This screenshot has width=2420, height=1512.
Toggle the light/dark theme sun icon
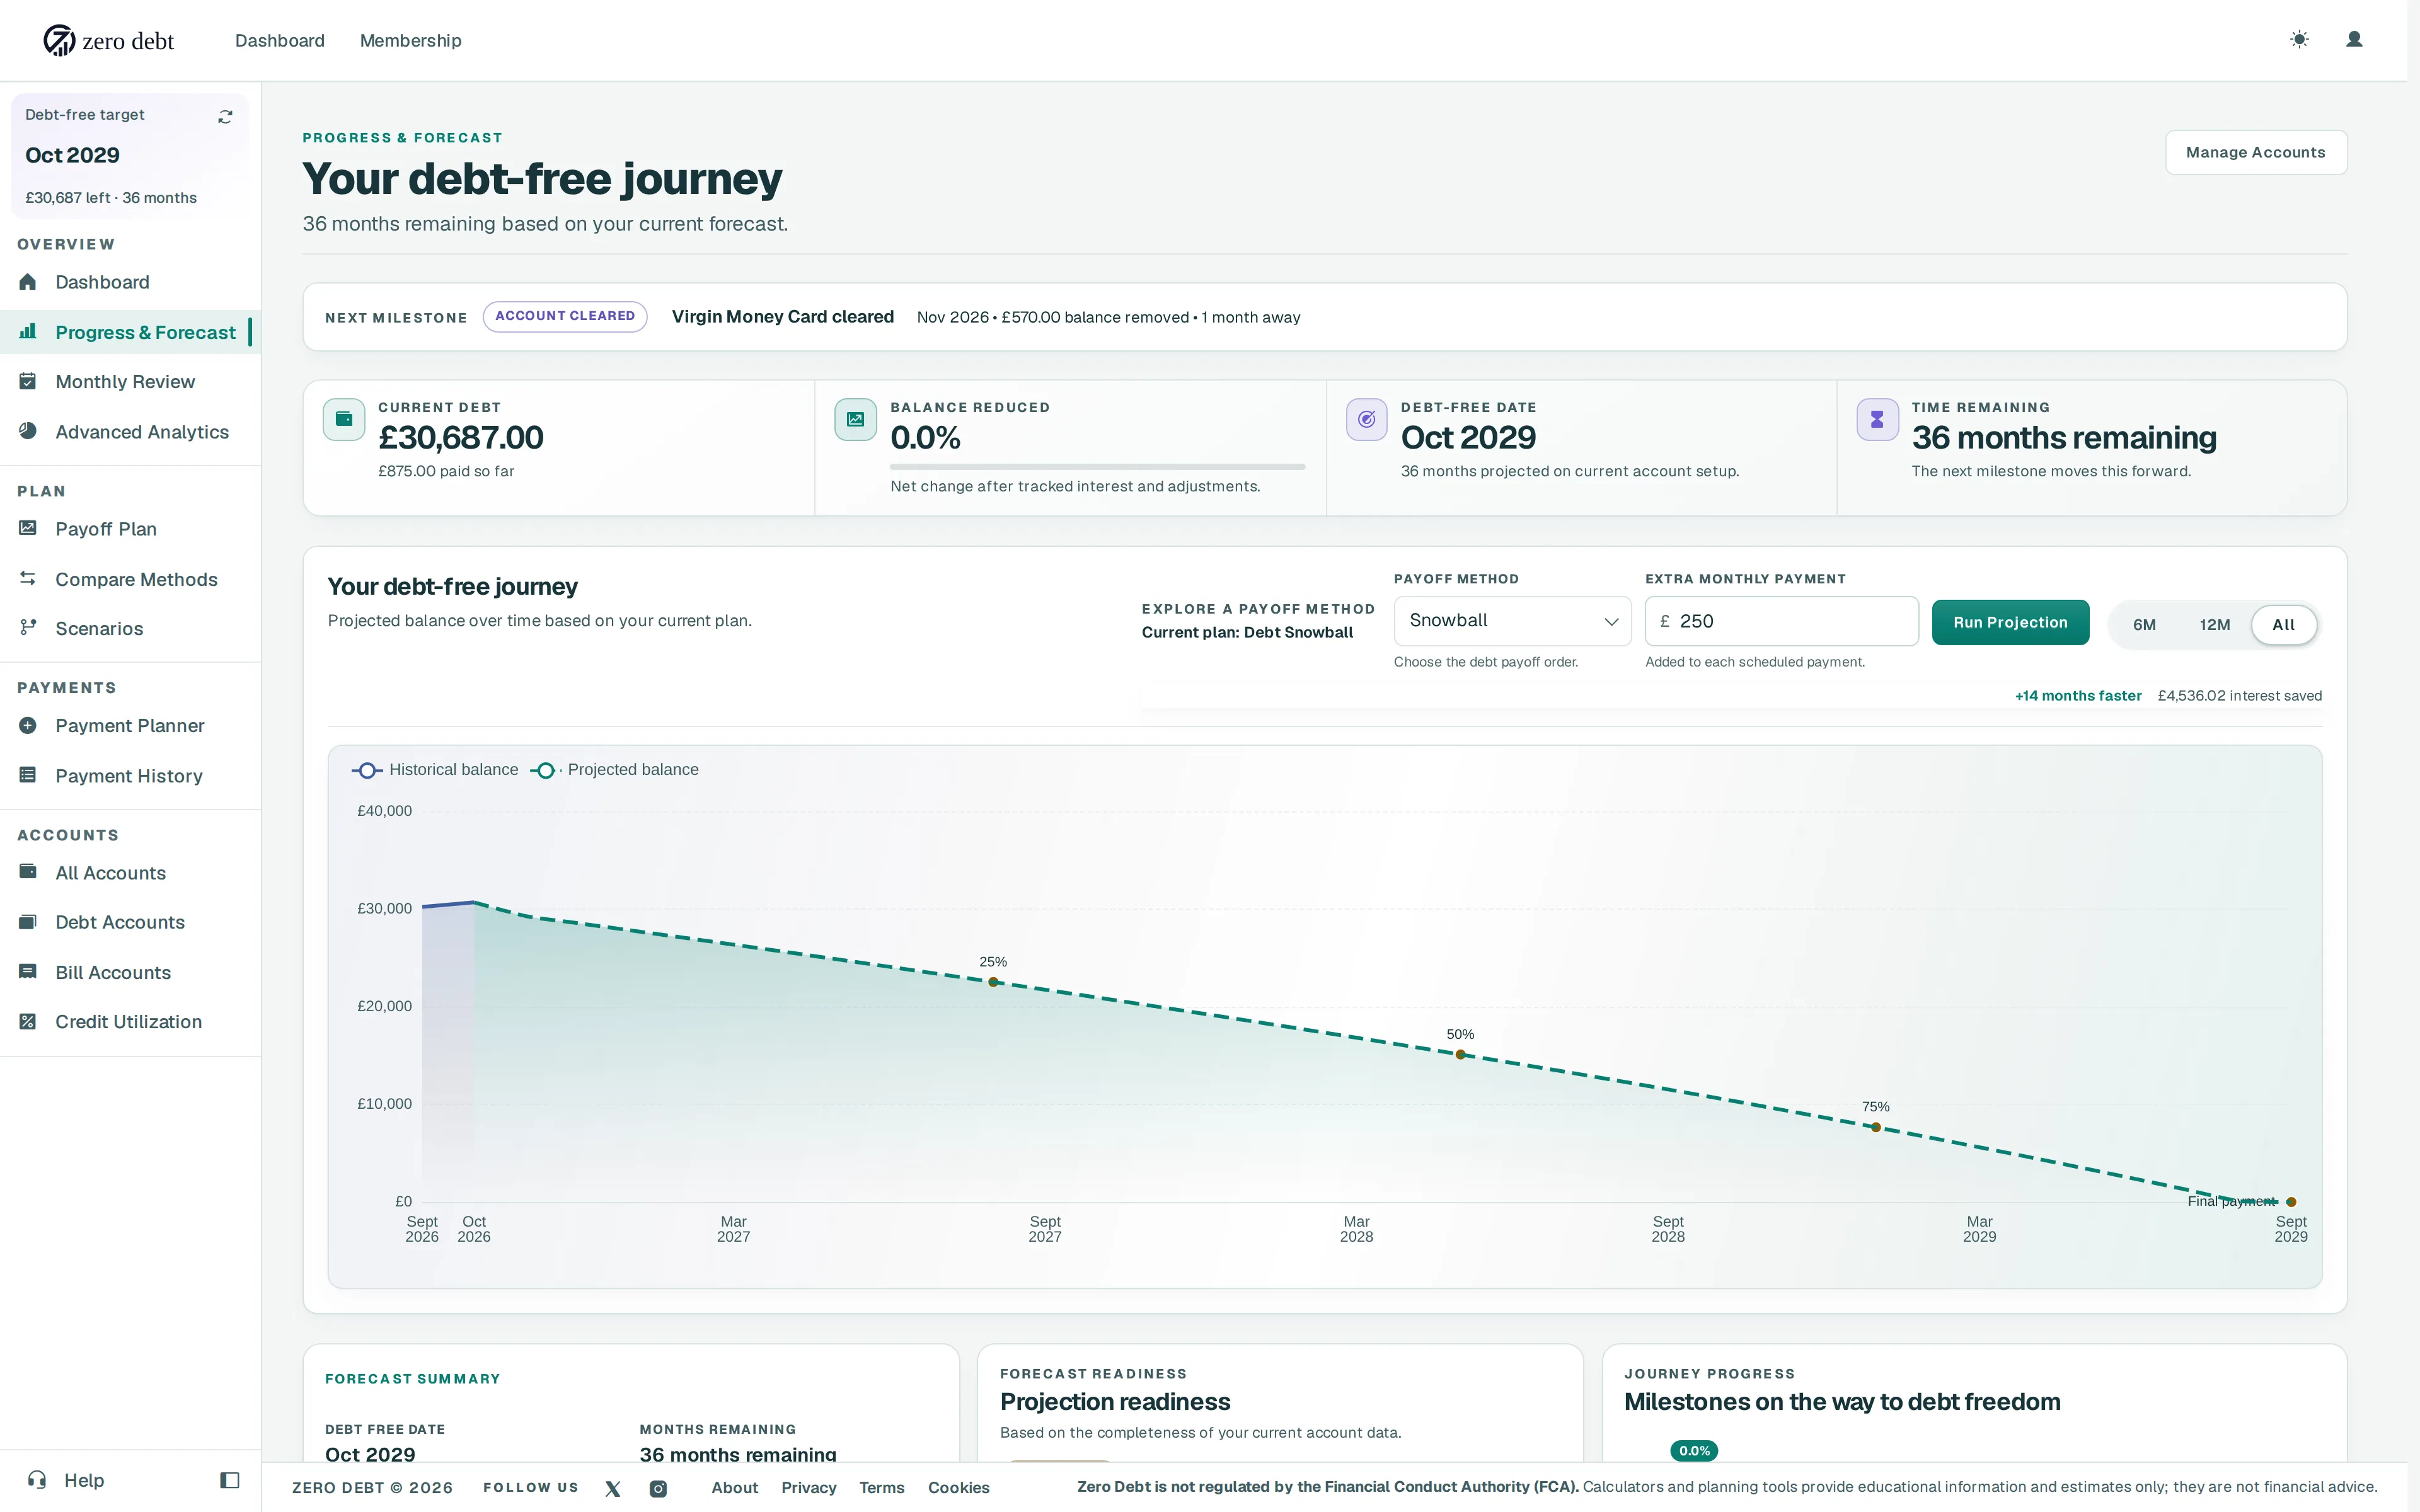pos(2299,40)
